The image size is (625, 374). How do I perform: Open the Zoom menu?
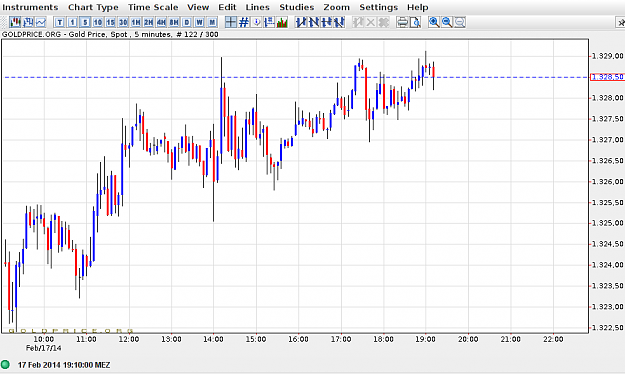click(x=336, y=7)
